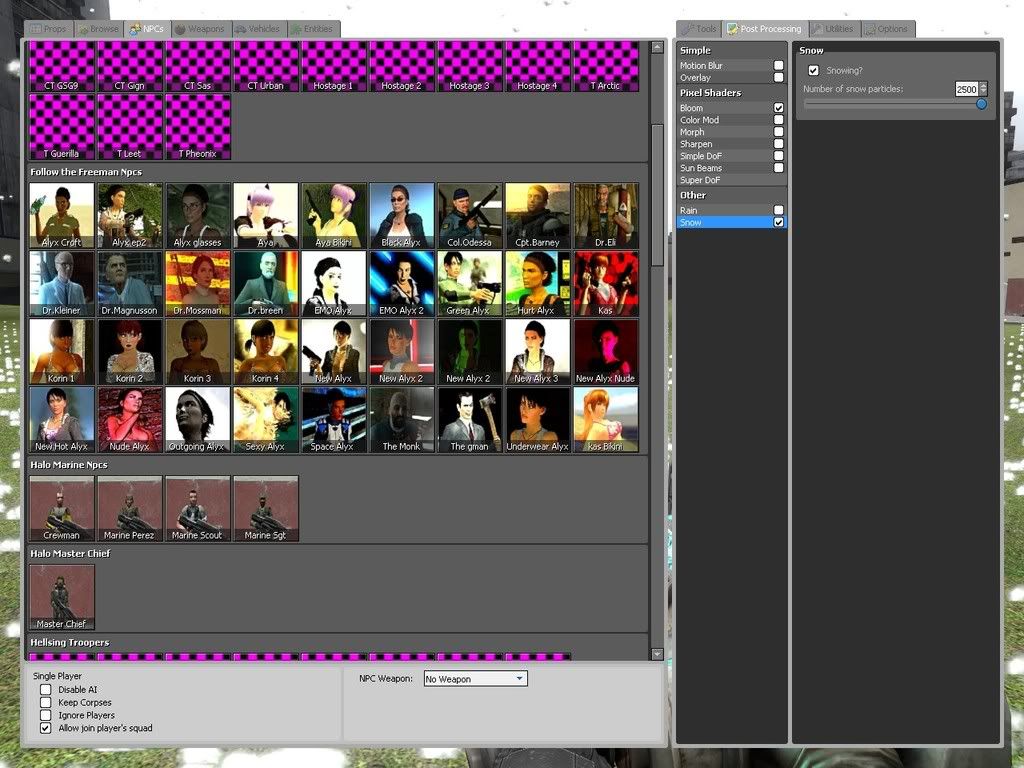Disable the Bloom pixel shader checkbox
This screenshot has height=768, width=1024.
point(778,108)
